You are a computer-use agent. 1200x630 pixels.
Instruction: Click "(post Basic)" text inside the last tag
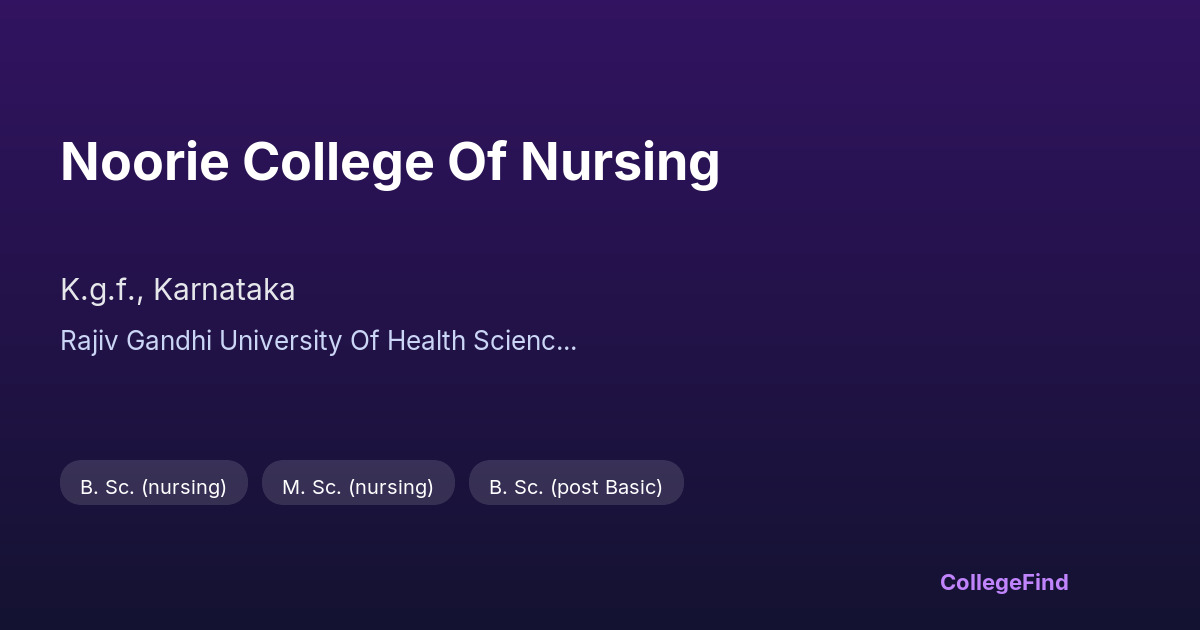606,486
